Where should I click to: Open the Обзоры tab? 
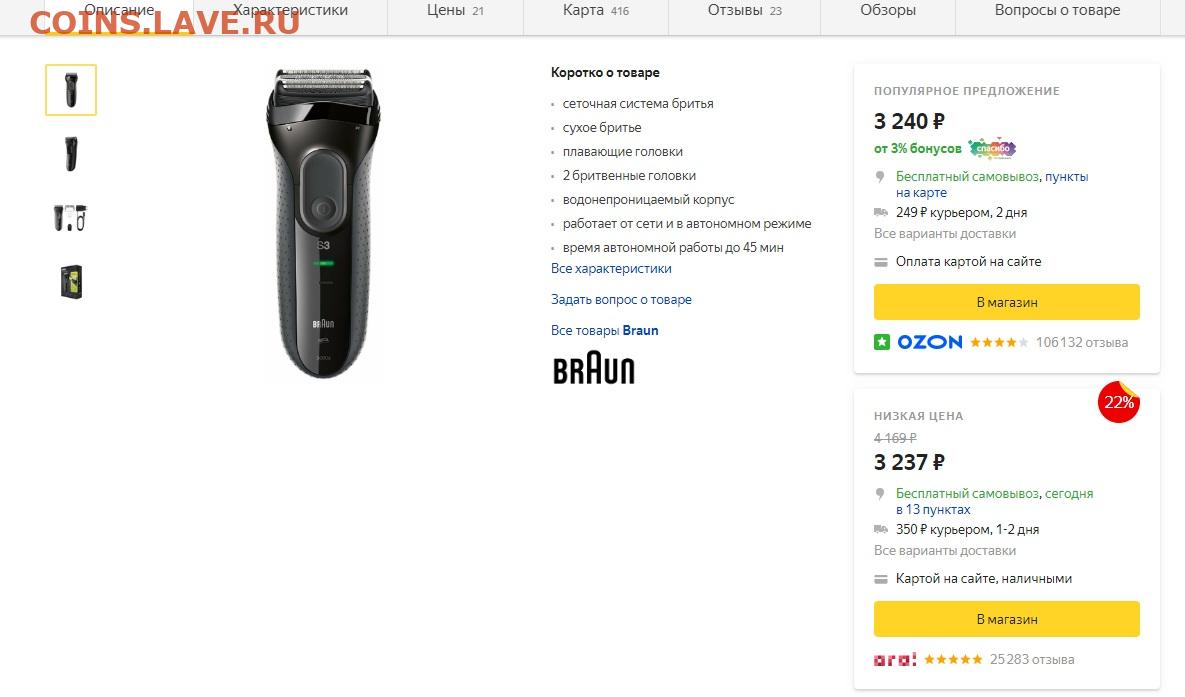point(888,11)
